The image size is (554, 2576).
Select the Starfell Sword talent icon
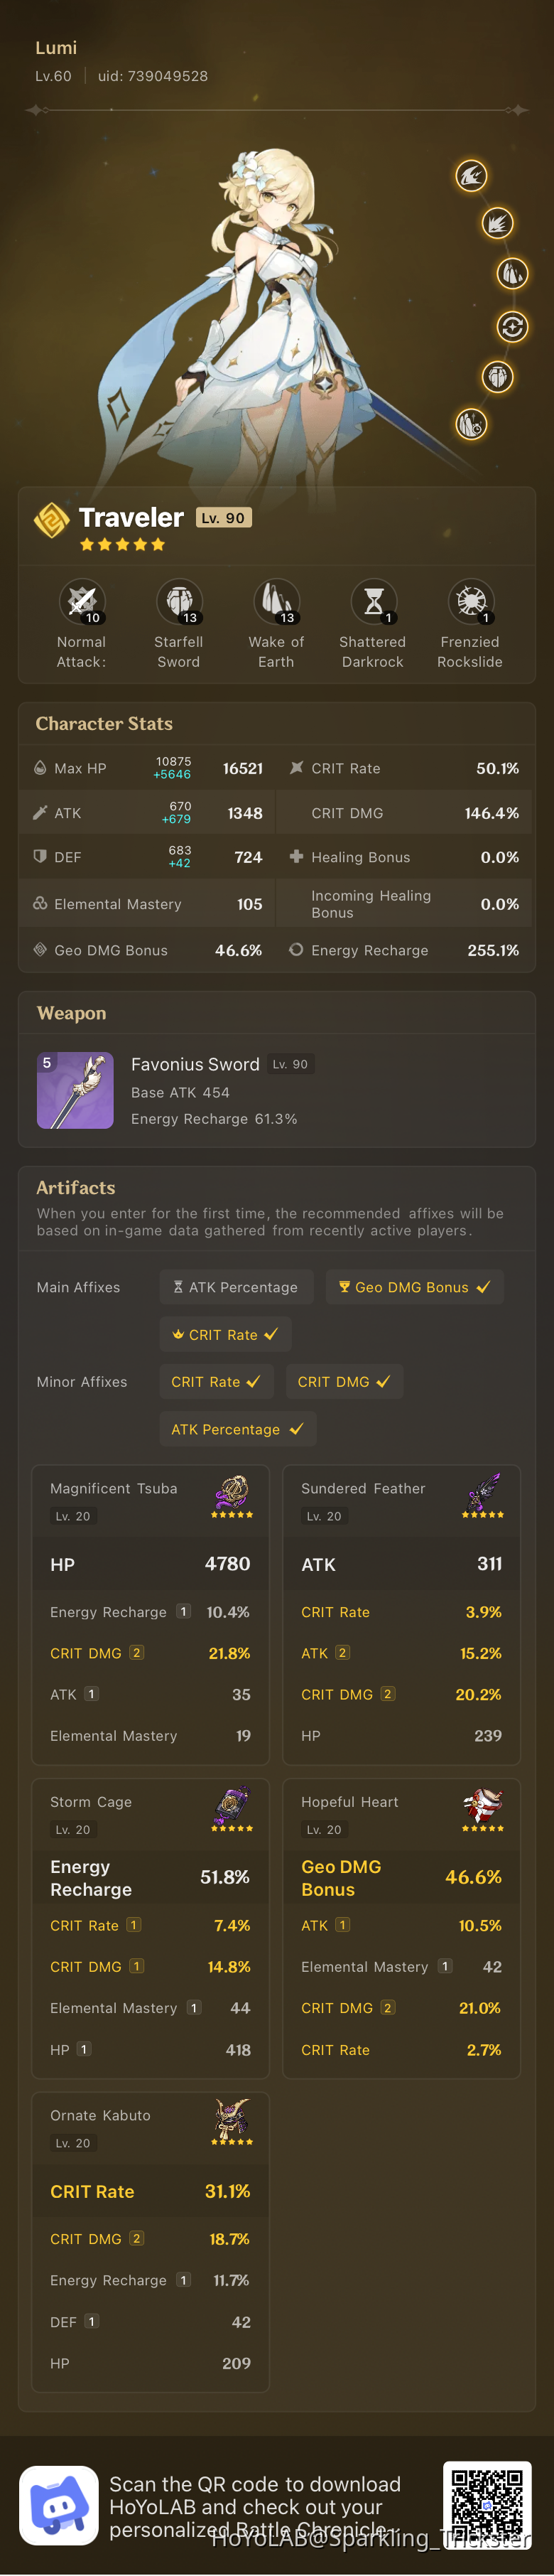(x=179, y=601)
